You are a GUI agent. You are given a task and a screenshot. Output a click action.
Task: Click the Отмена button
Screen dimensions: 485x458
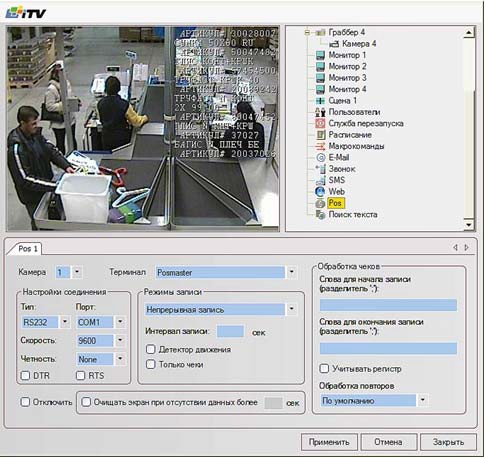coord(388,442)
